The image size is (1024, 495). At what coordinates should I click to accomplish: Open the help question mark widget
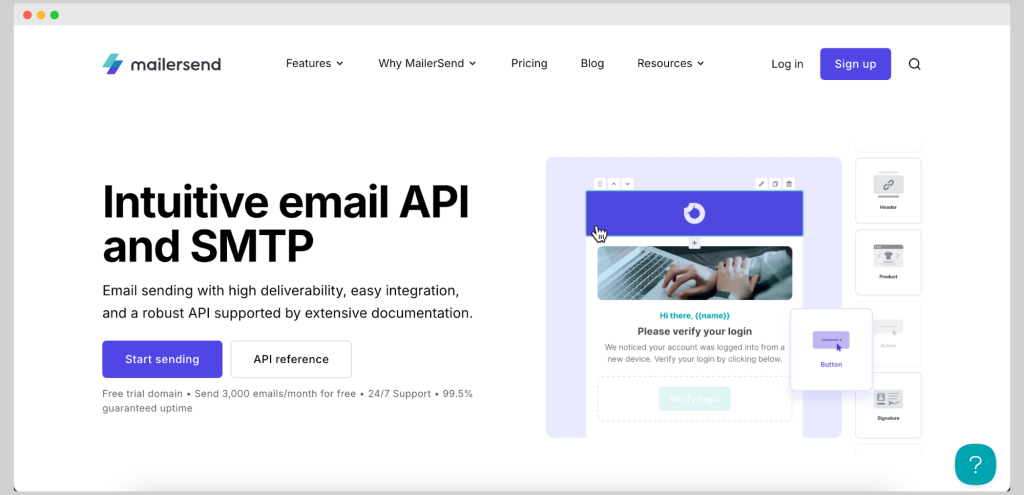pyautogui.click(x=975, y=464)
